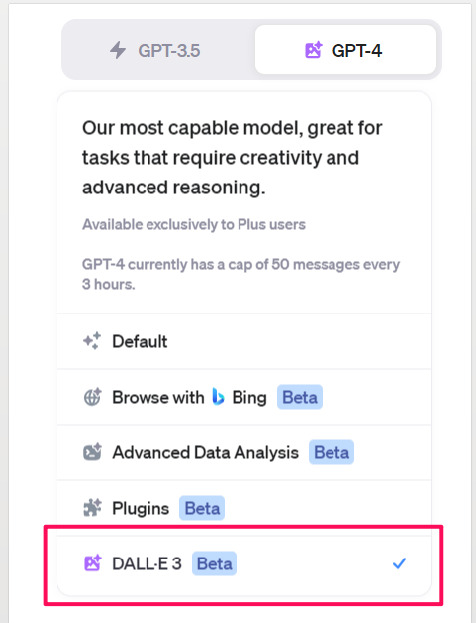This screenshot has height=623, width=476.
Task: Click the Beta badge next to Bing
Action: [x=300, y=397]
